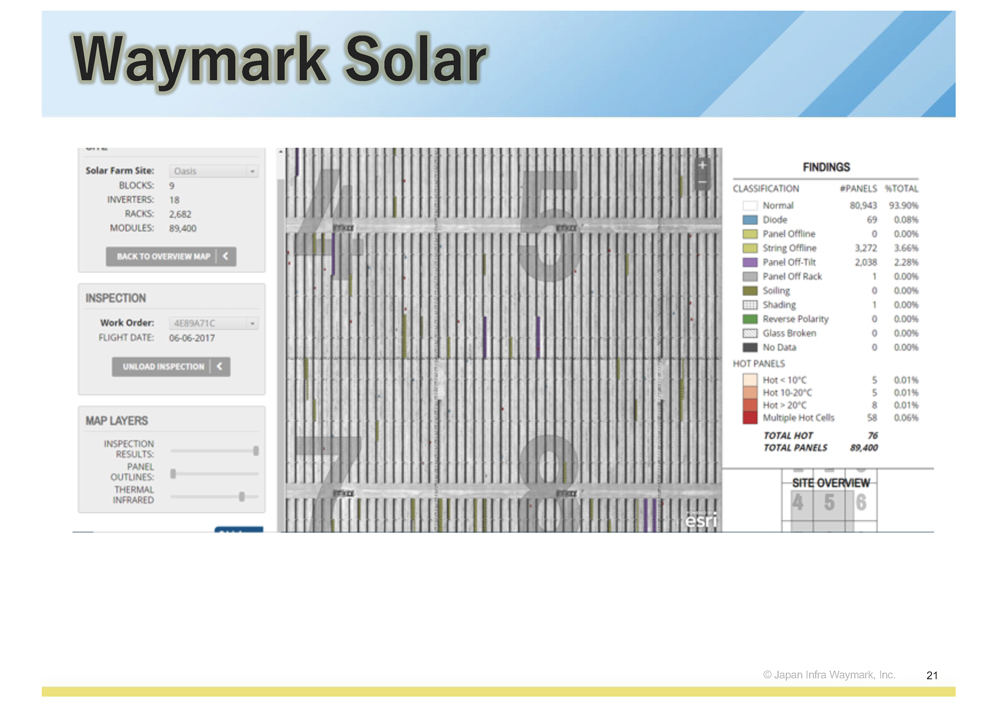
Task: Click the #PANELS column header
Action: [858, 189]
